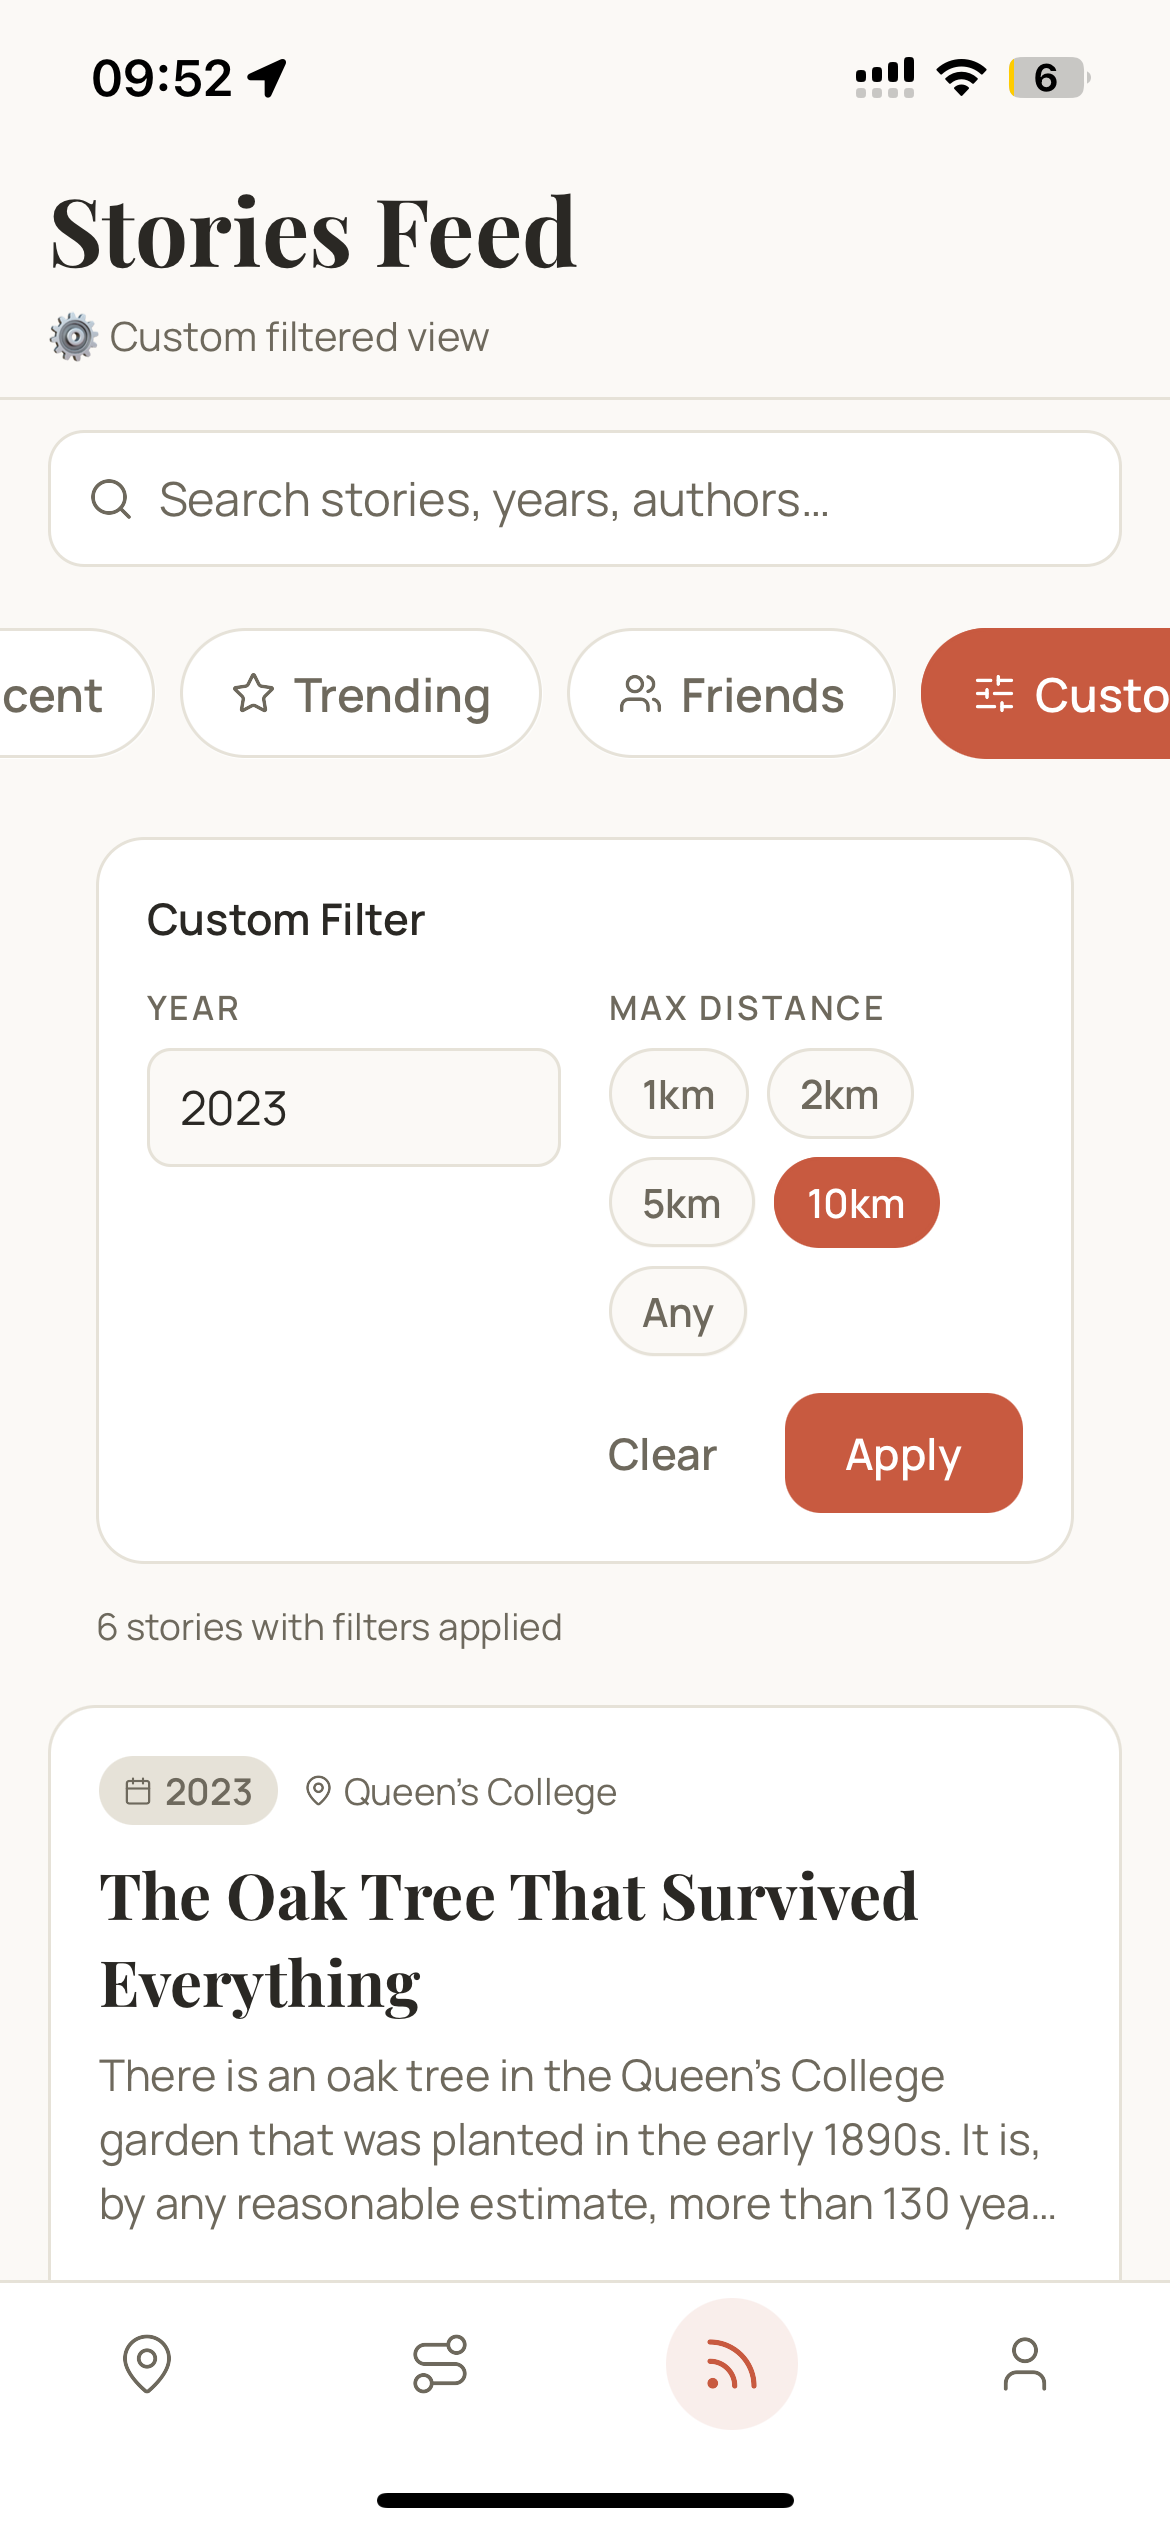Tap the magnifier icon in search bar
1170x2532 pixels.
[x=111, y=499]
